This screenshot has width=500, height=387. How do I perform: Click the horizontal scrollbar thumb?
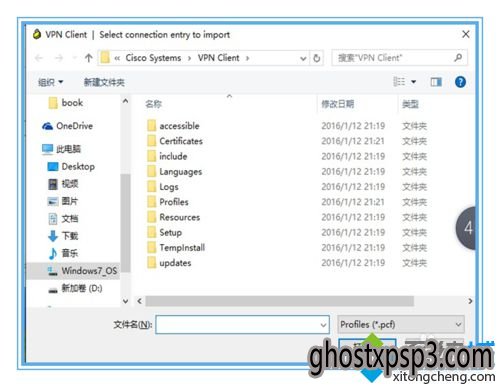(280, 301)
